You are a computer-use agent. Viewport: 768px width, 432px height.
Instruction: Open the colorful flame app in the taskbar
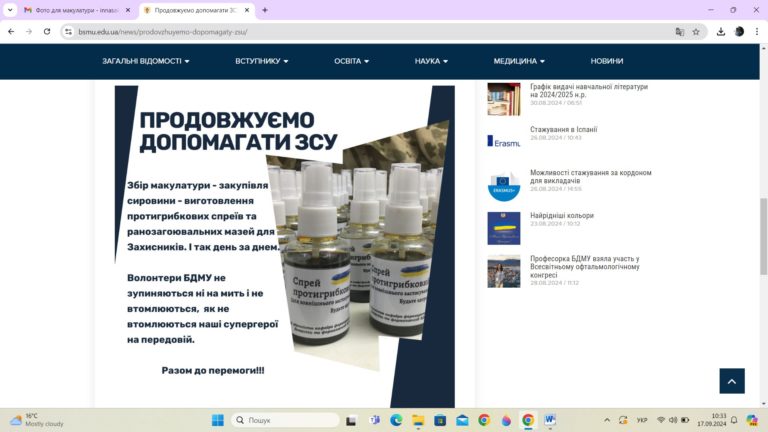506,420
